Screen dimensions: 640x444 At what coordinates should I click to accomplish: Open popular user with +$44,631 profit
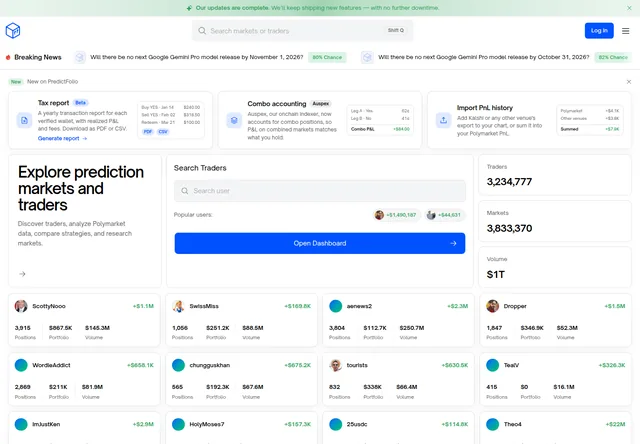[444, 215]
